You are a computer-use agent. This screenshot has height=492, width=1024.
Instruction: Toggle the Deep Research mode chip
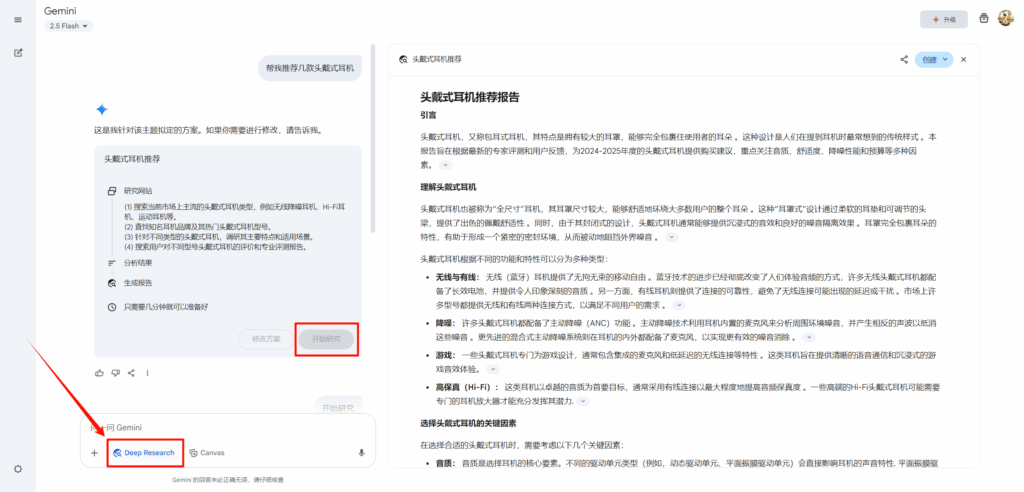(x=145, y=453)
